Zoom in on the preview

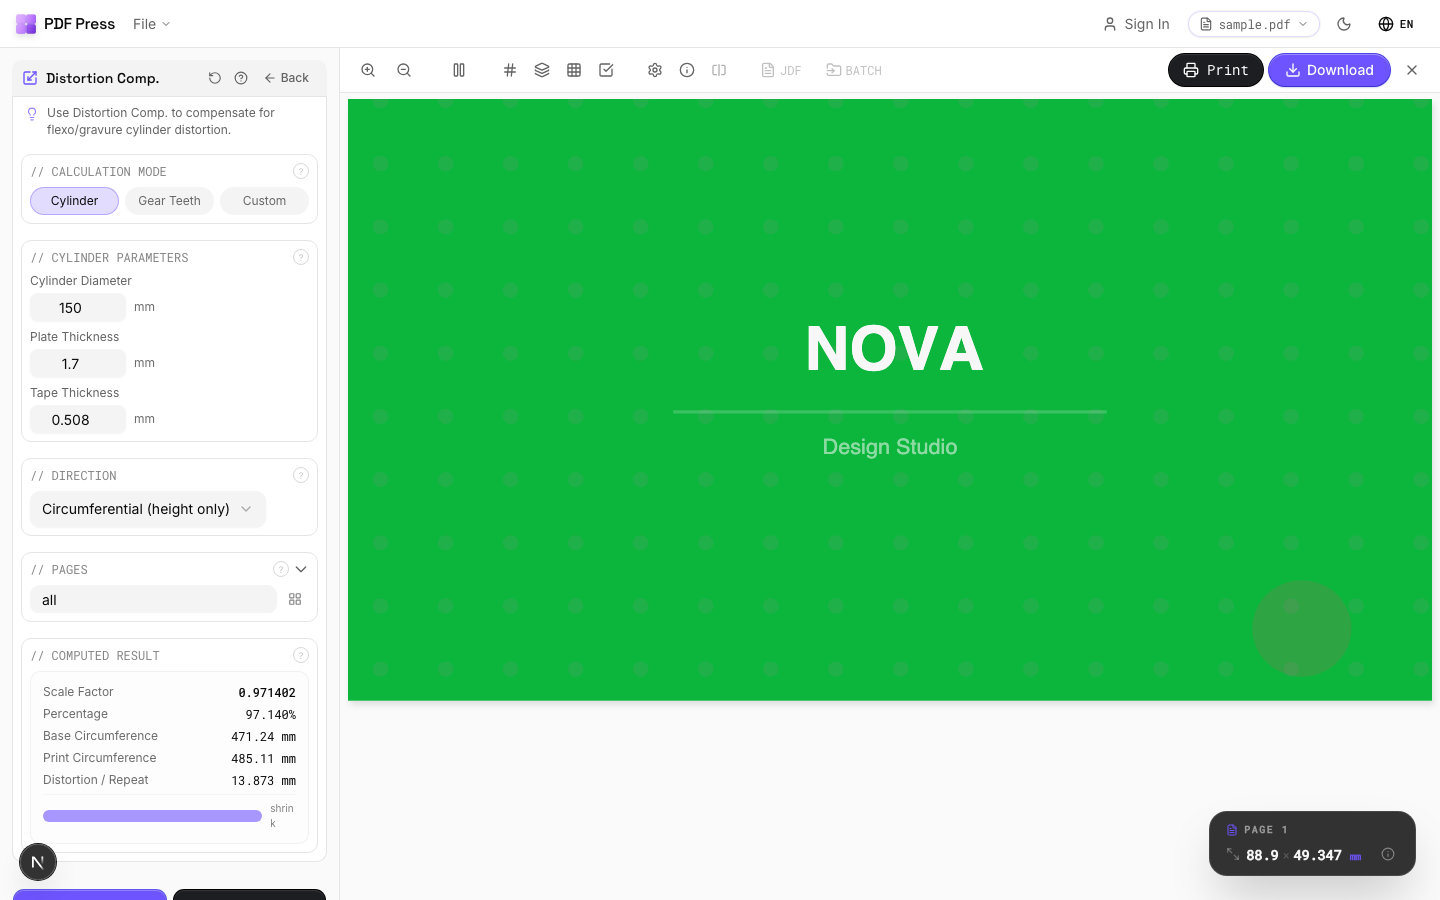point(368,70)
